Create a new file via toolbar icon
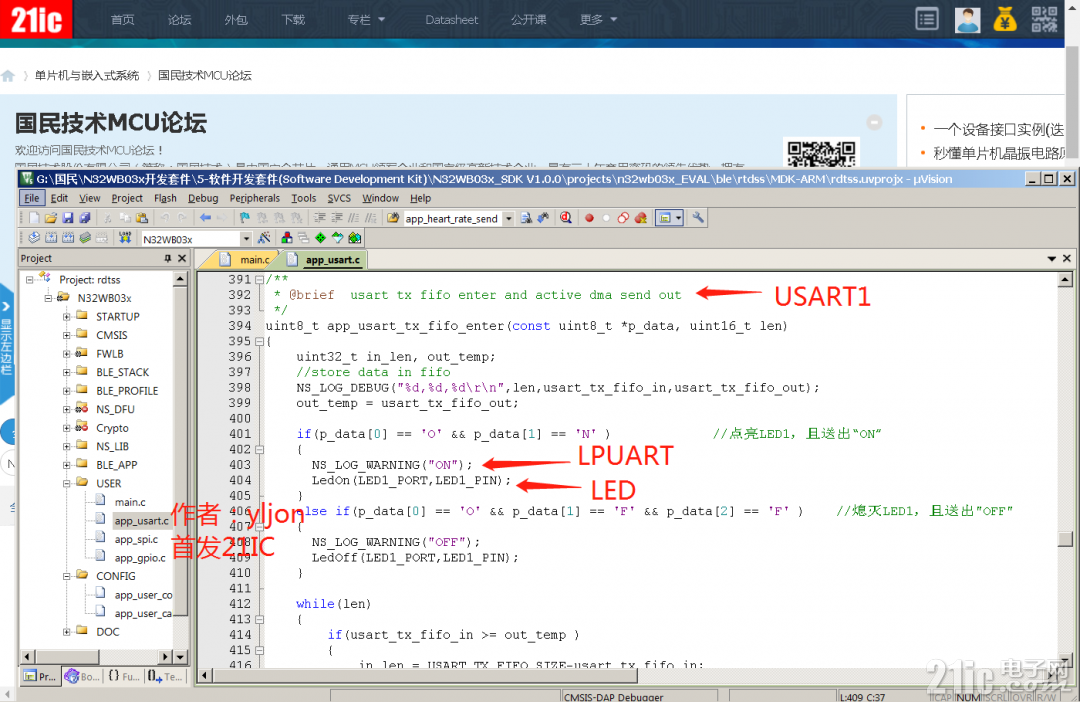Image resolution: width=1080 pixels, height=702 pixels. [x=34, y=218]
